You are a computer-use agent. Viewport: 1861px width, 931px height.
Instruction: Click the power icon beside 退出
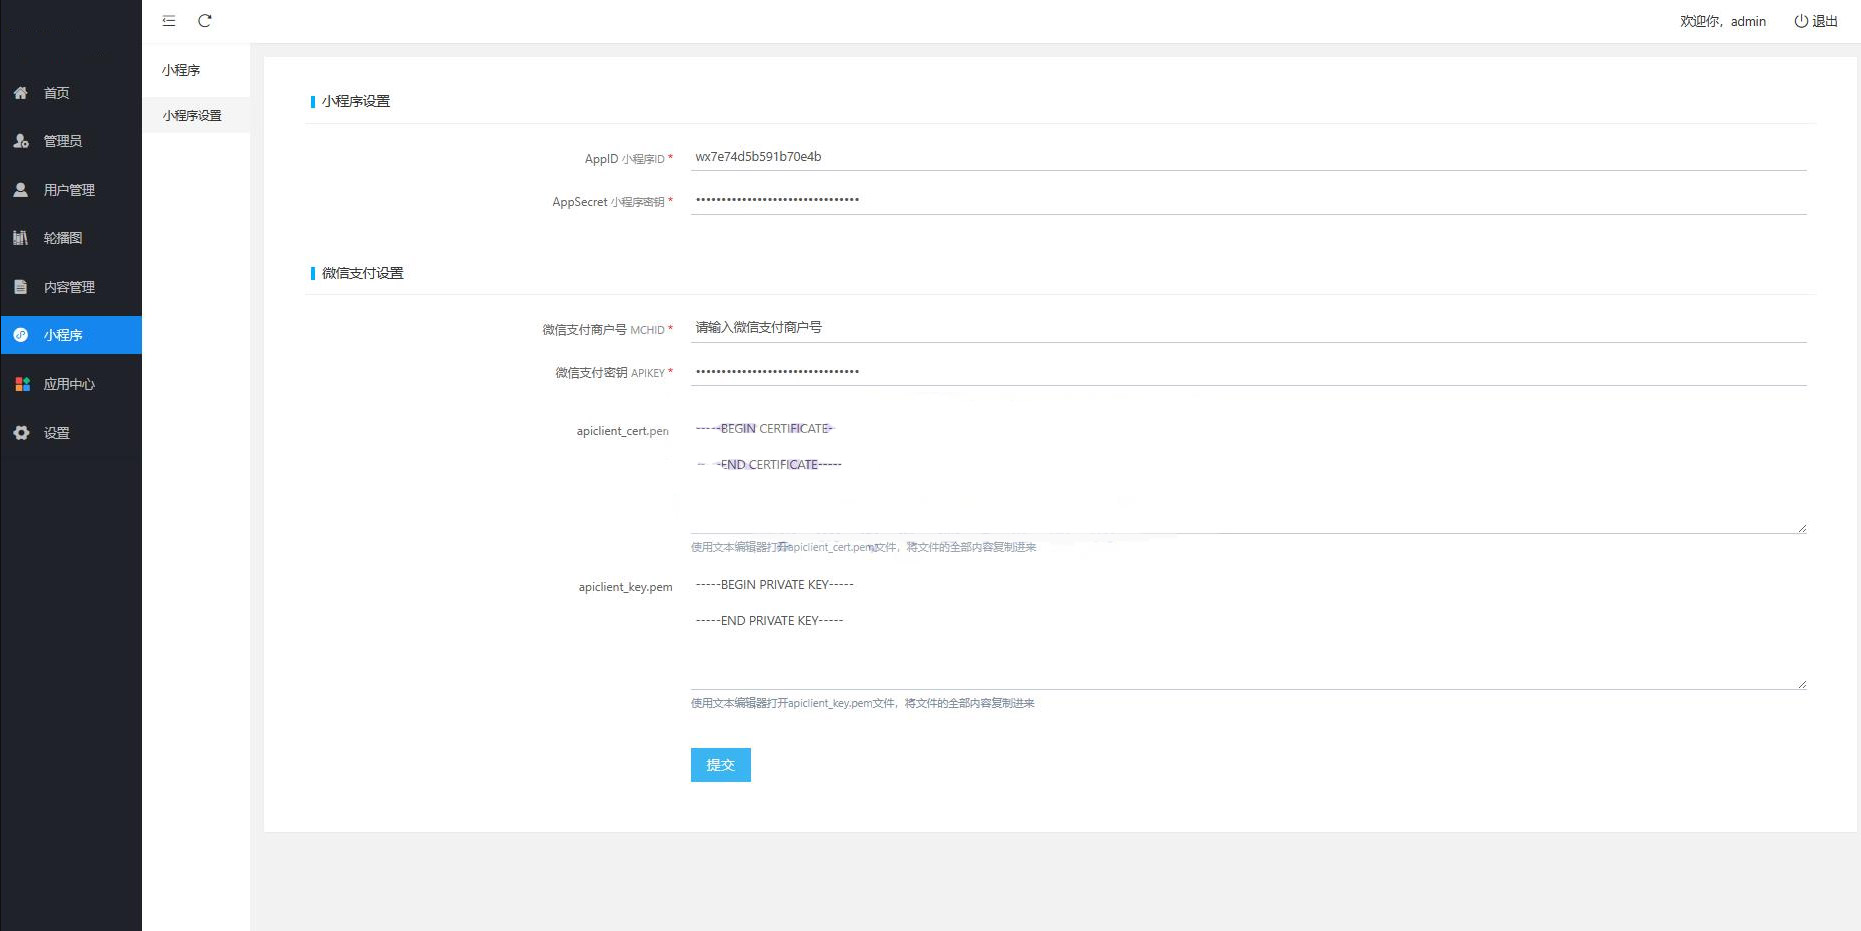click(1801, 21)
